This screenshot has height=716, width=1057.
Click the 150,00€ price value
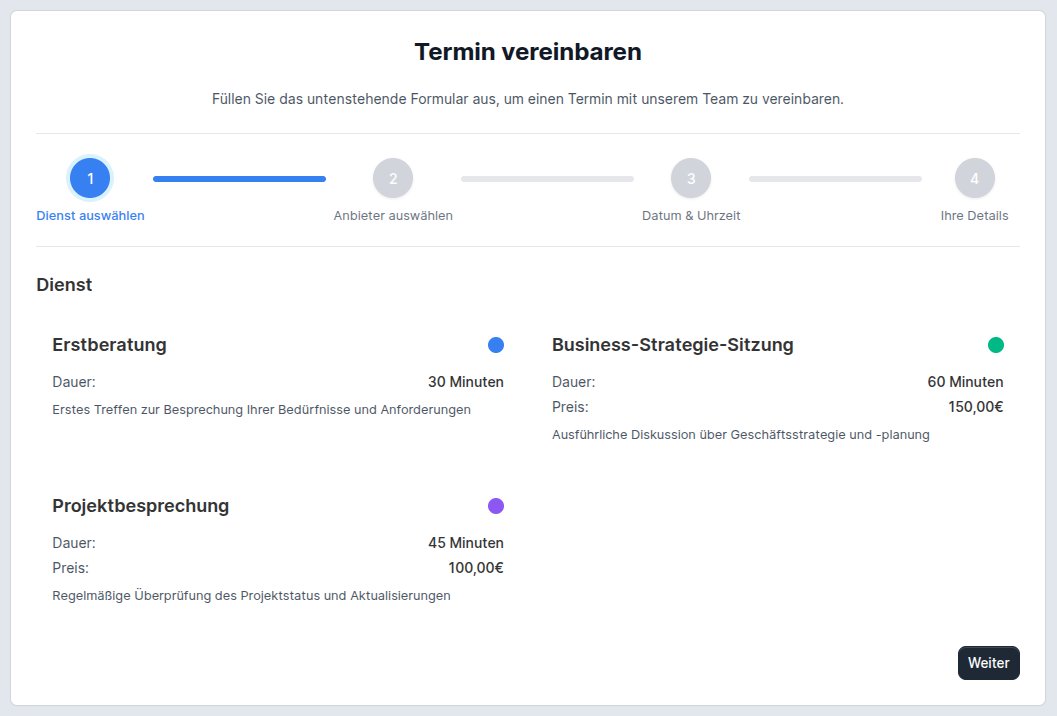pos(975,407)
